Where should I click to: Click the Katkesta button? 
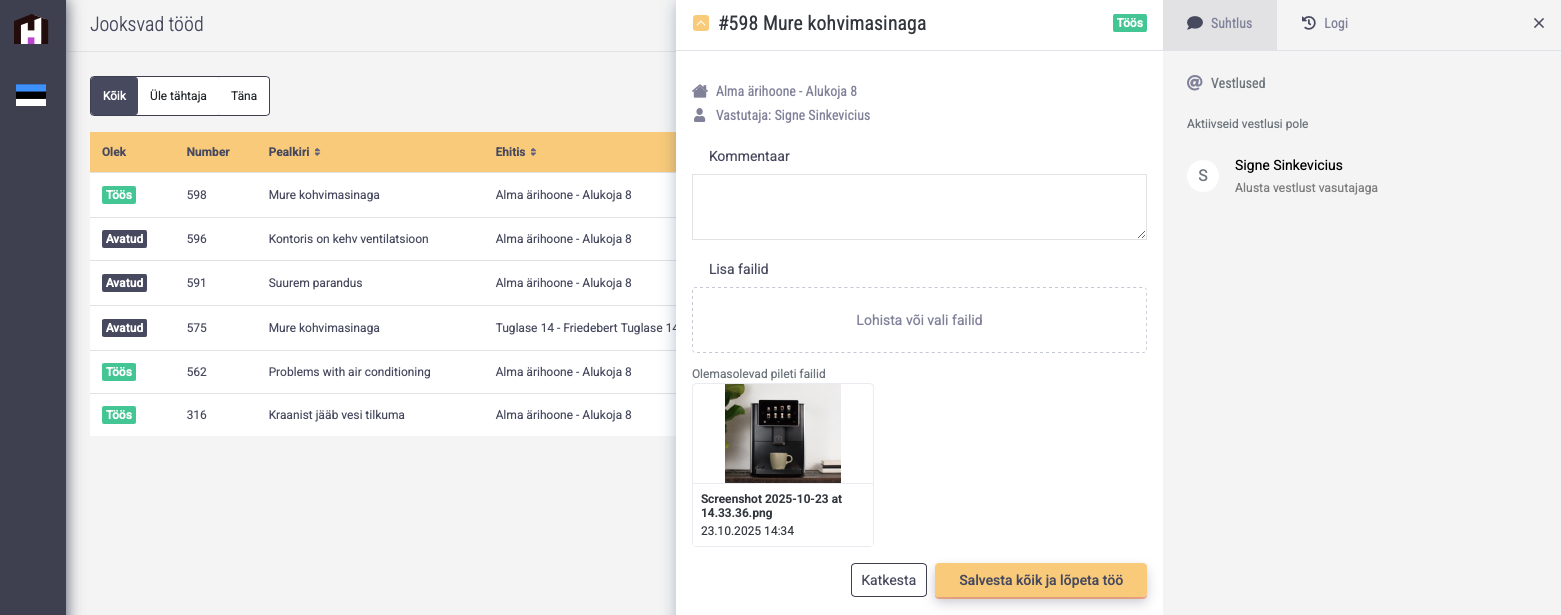pyautogui.click(x=889, y=580)
